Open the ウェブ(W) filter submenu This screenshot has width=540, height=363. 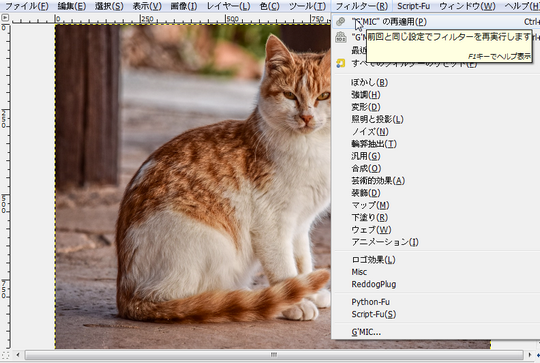pos(436,230)
